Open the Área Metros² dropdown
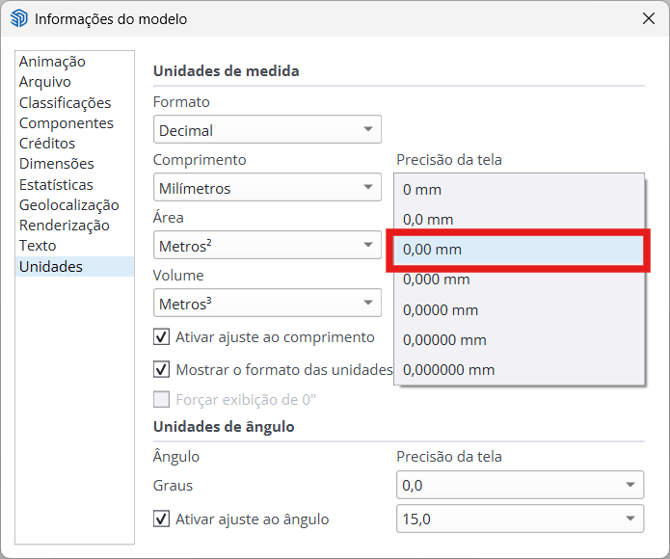Screen dimensions: 670x559 click(x=267, y=246)
